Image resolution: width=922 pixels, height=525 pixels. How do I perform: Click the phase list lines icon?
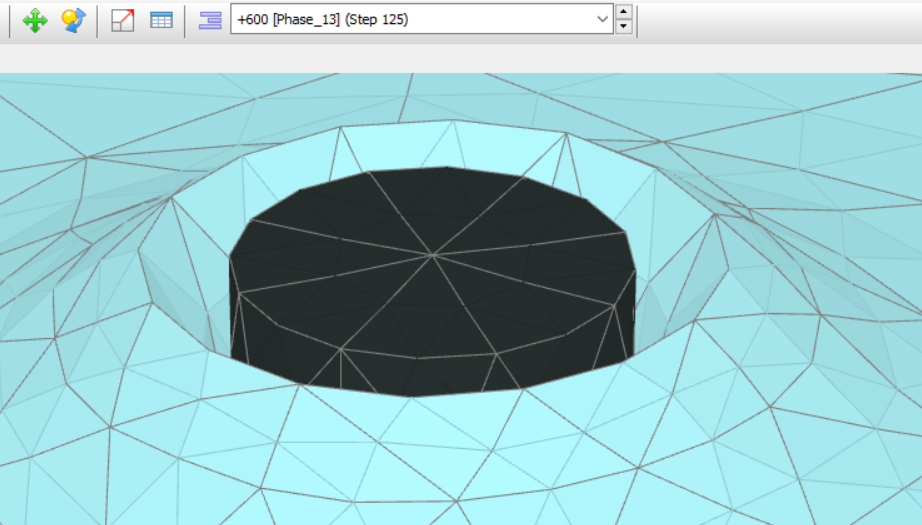[210, 21]
